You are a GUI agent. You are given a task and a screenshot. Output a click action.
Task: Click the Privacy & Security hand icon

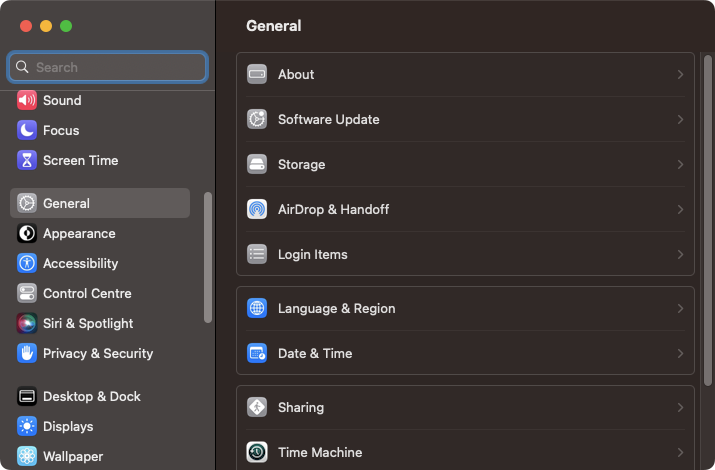click(x=27, y=353)
